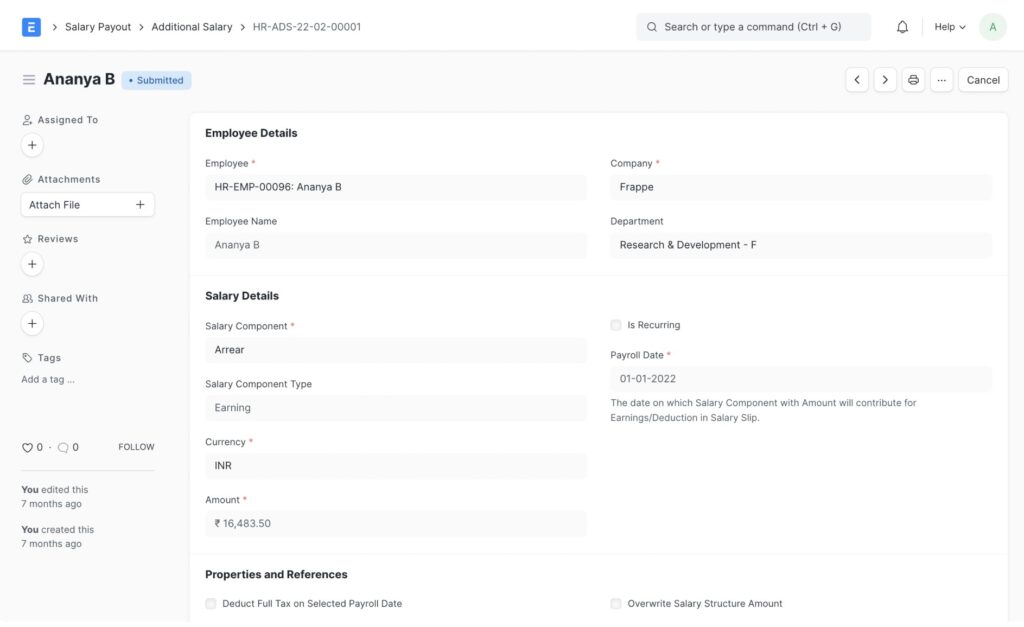Go to previous document arrow
Viewport: 1024px width, 627px height.
tap(856, 80)
